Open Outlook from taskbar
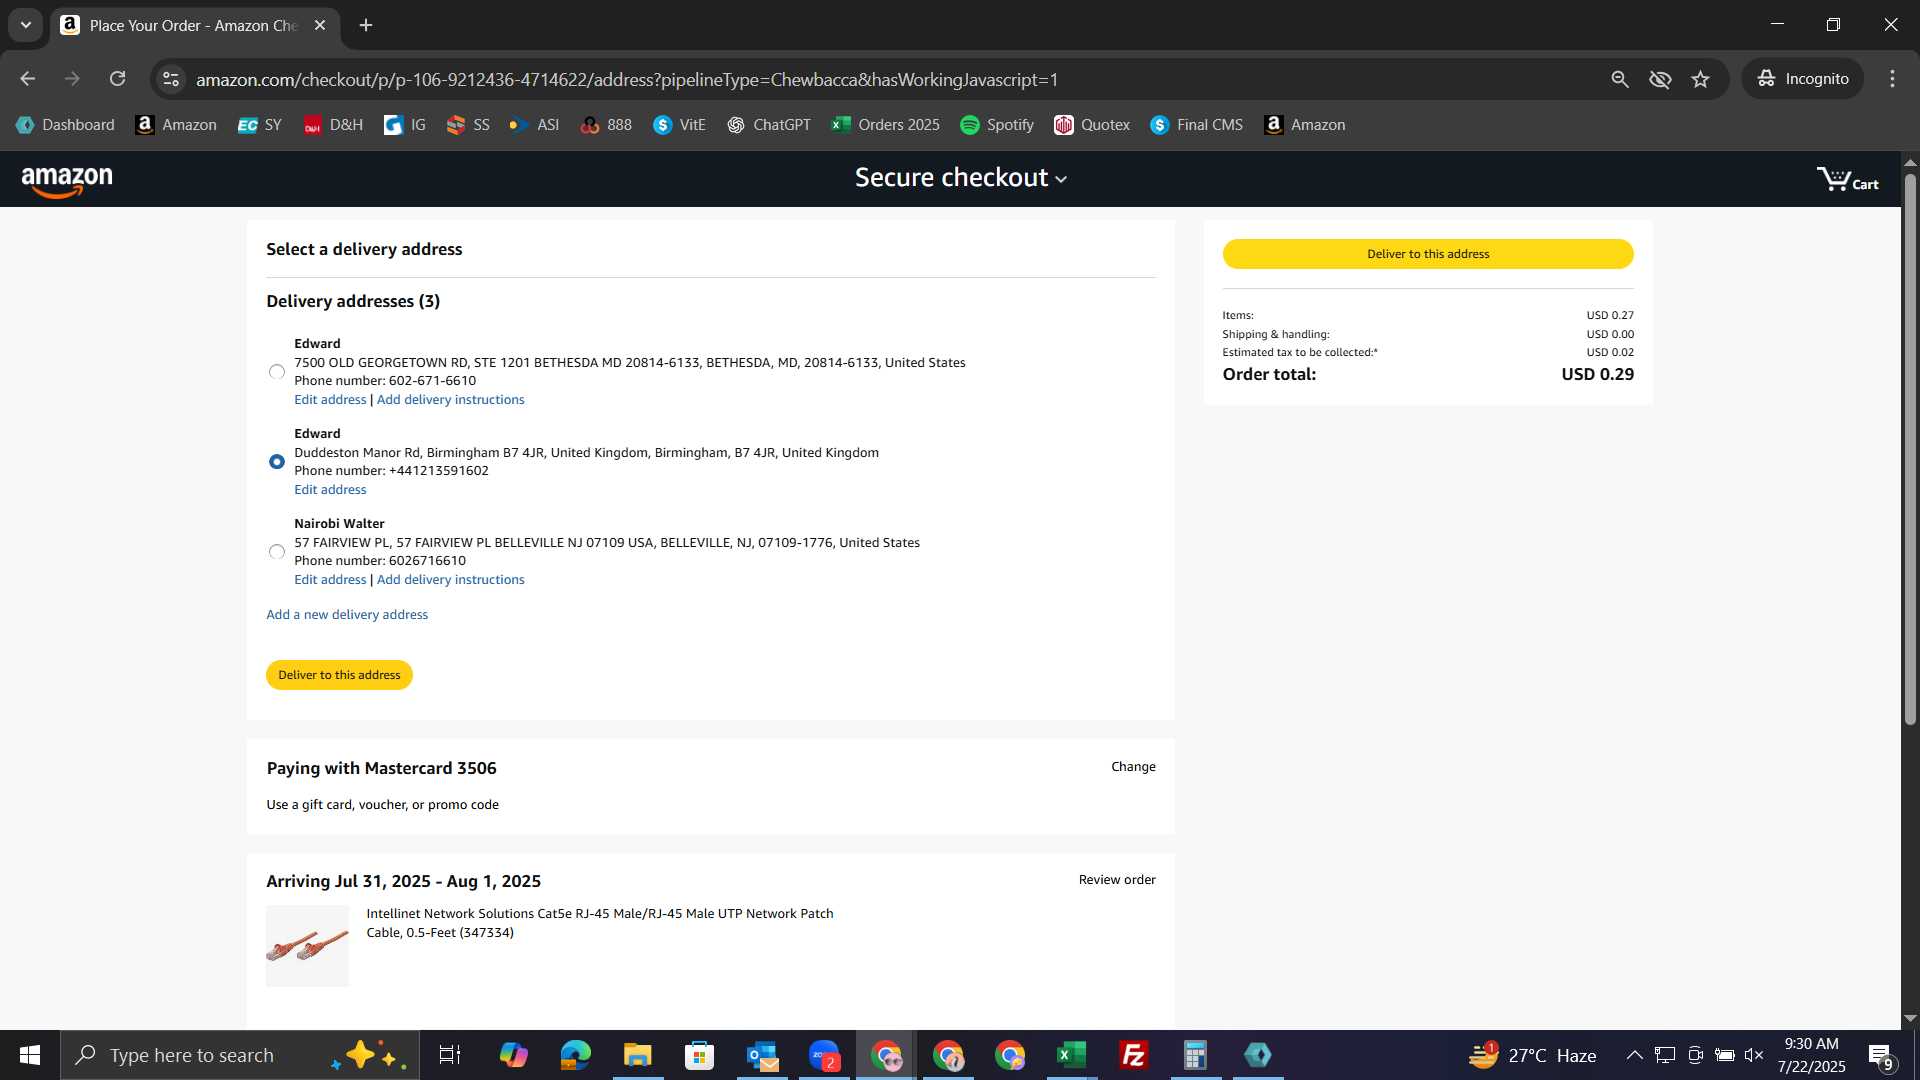 (x=761, y=1055)
